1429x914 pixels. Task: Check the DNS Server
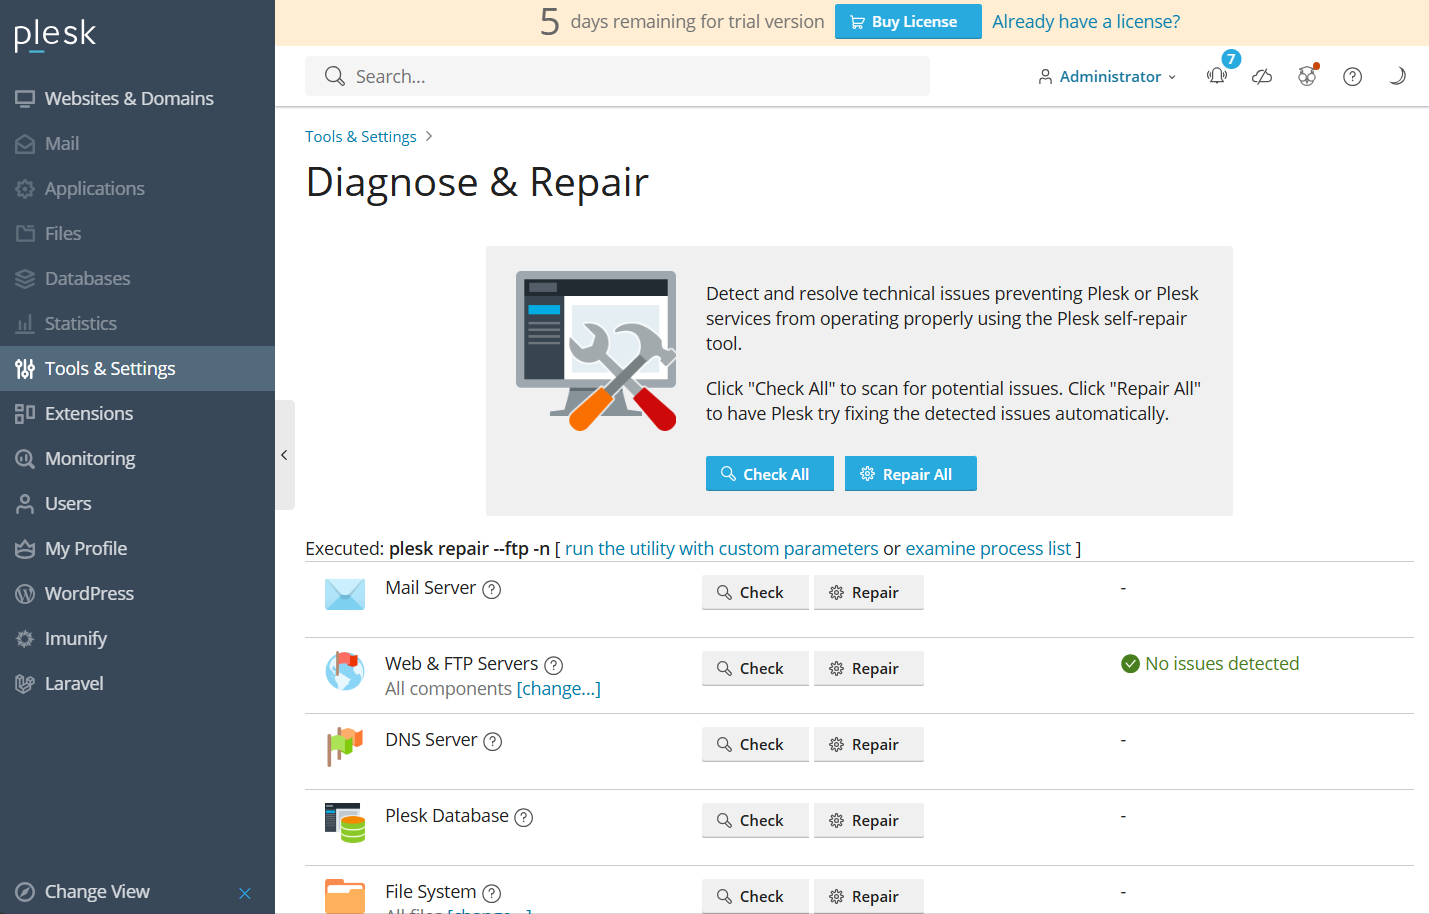click(x=755, y=744)
